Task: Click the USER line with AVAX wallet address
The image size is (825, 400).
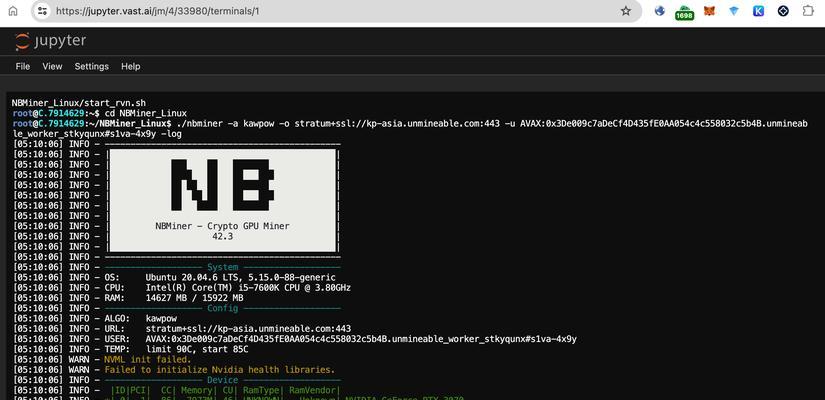Action: [295, 339]
